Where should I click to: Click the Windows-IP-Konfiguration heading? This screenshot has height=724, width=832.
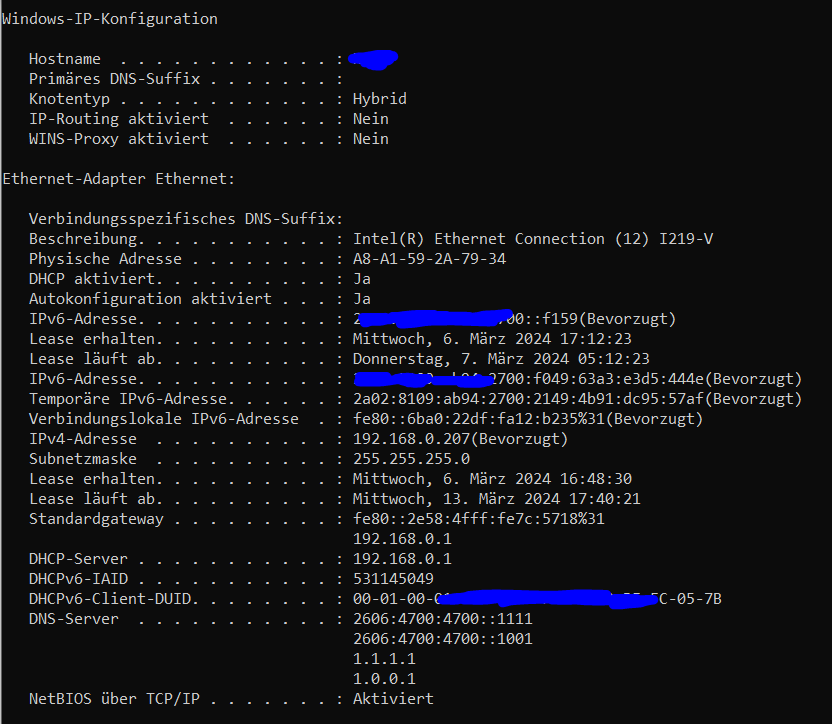(x=110, y=19)
